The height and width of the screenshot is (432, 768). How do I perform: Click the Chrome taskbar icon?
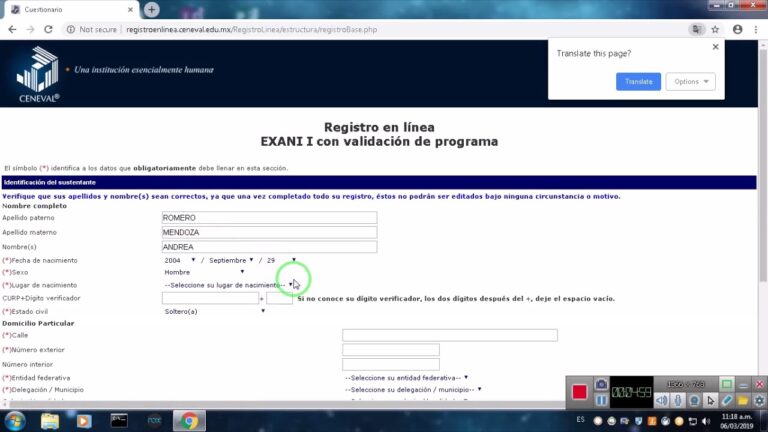[189, 421]
